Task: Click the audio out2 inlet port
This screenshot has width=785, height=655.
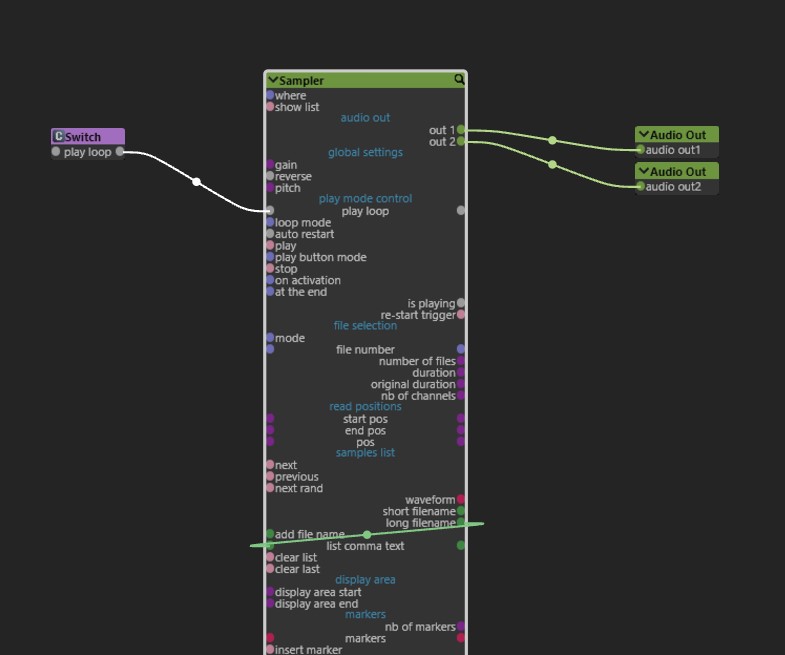Action: pyautogui.click(x=641, y=187)
